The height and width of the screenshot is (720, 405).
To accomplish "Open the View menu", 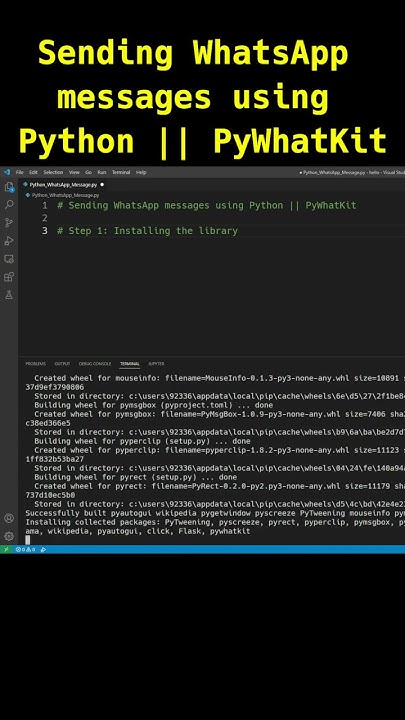I will click(74, 172).
